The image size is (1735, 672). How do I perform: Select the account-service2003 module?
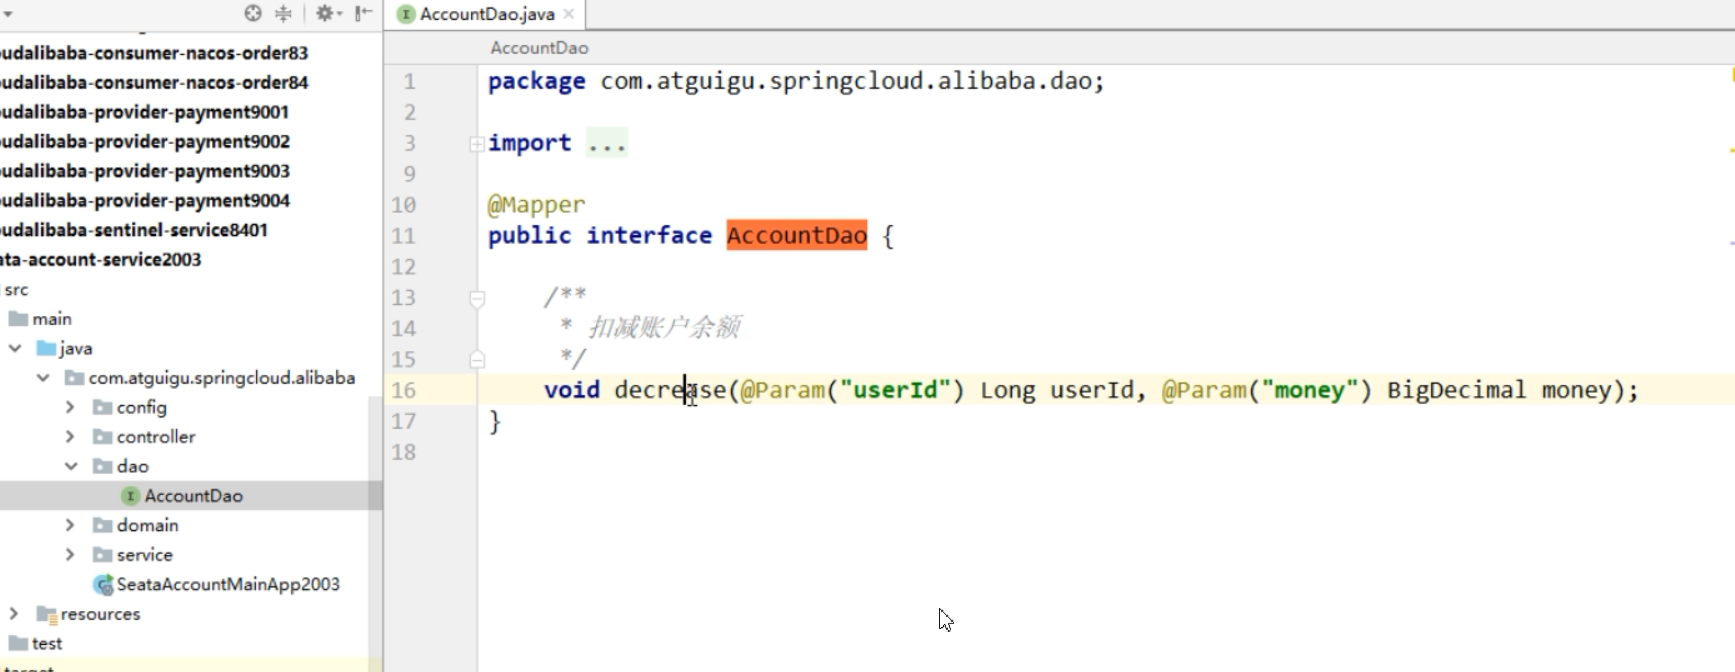101,260
